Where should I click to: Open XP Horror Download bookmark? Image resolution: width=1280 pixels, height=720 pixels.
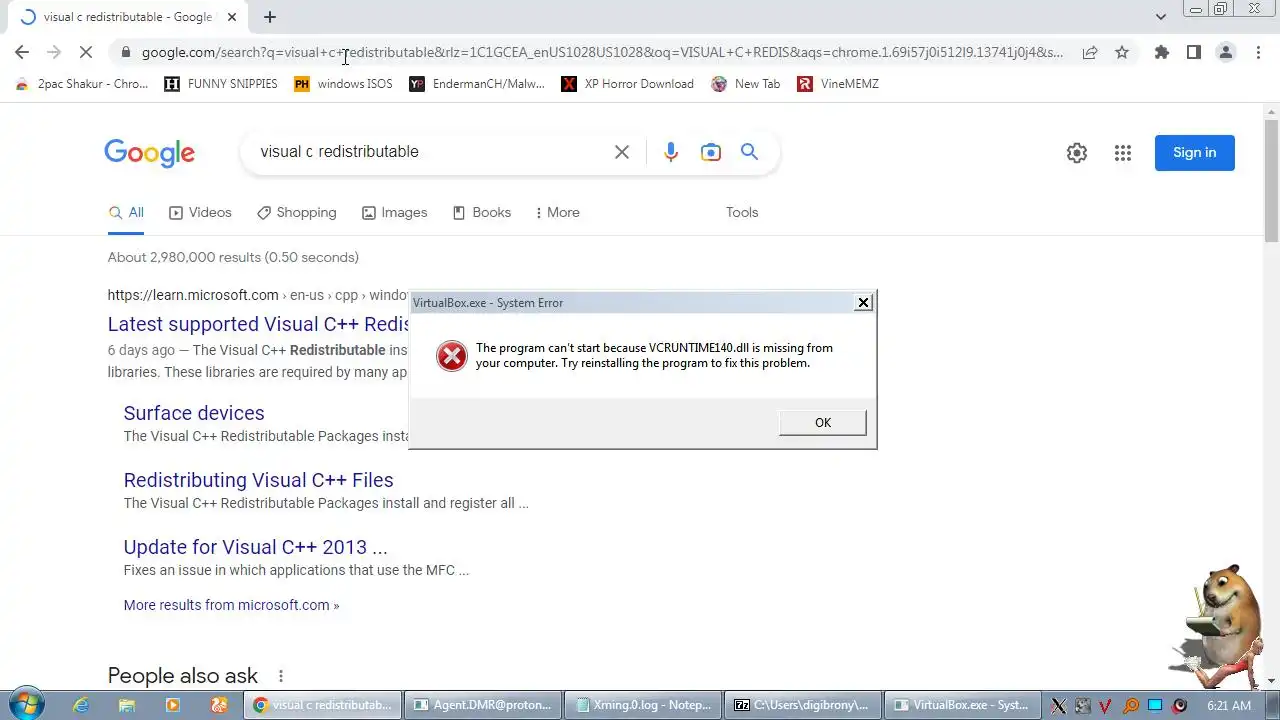point(627,84)
